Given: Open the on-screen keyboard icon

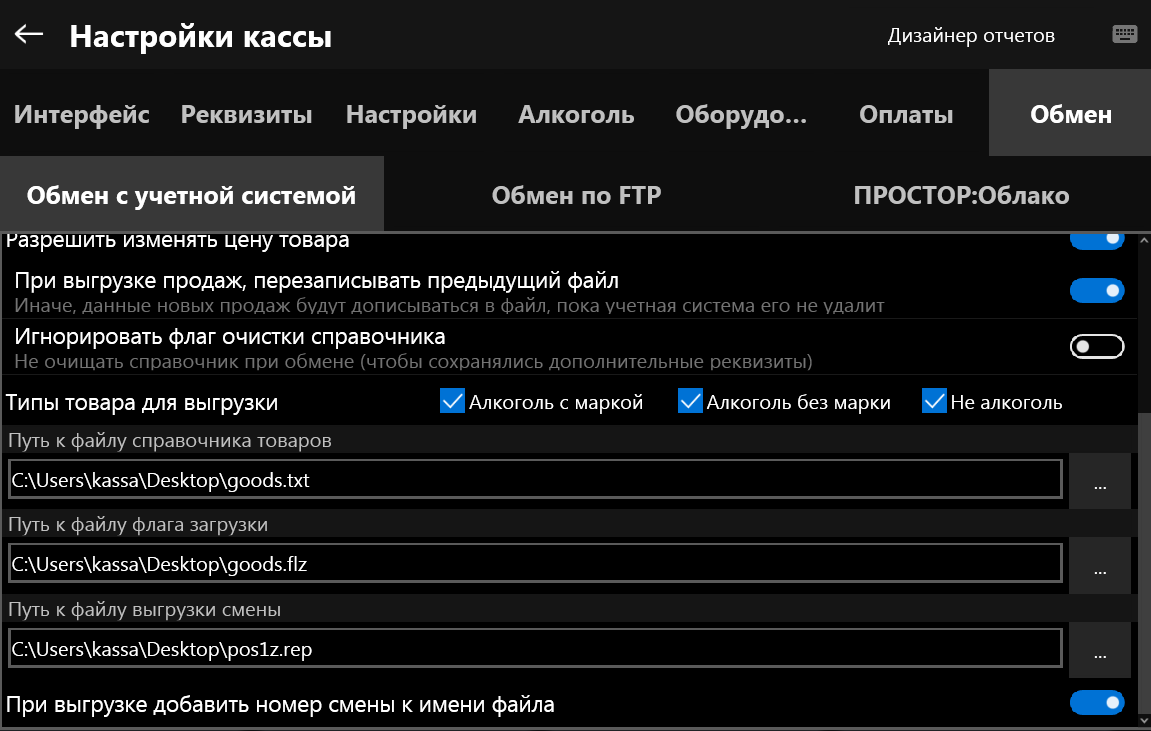Looking at the screenshot, I should [x=1125, y=35].
